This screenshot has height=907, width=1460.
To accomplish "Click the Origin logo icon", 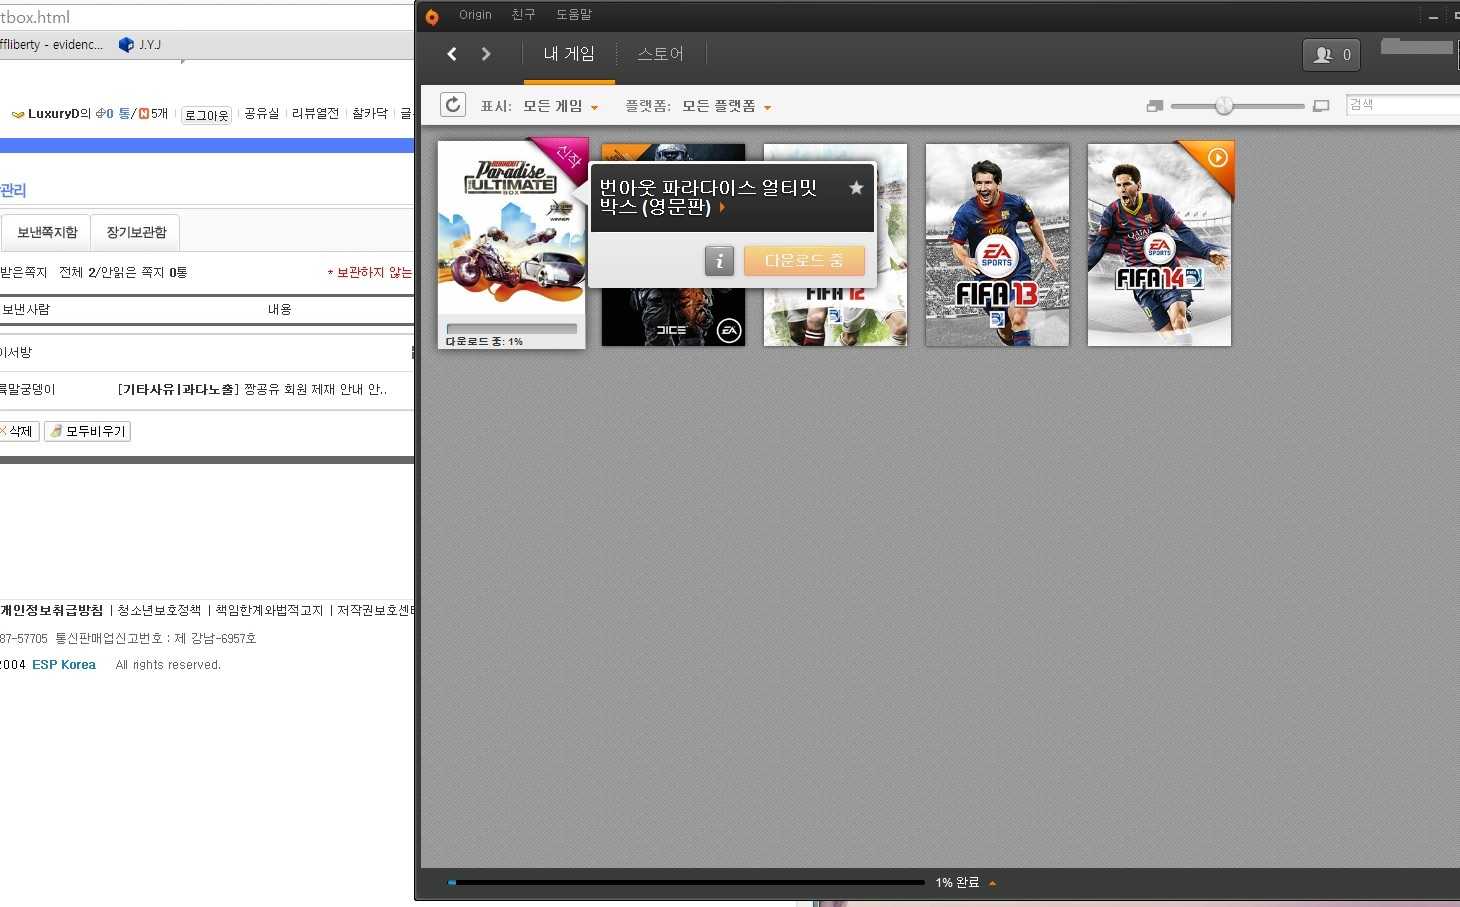I will tap(432, 16).
